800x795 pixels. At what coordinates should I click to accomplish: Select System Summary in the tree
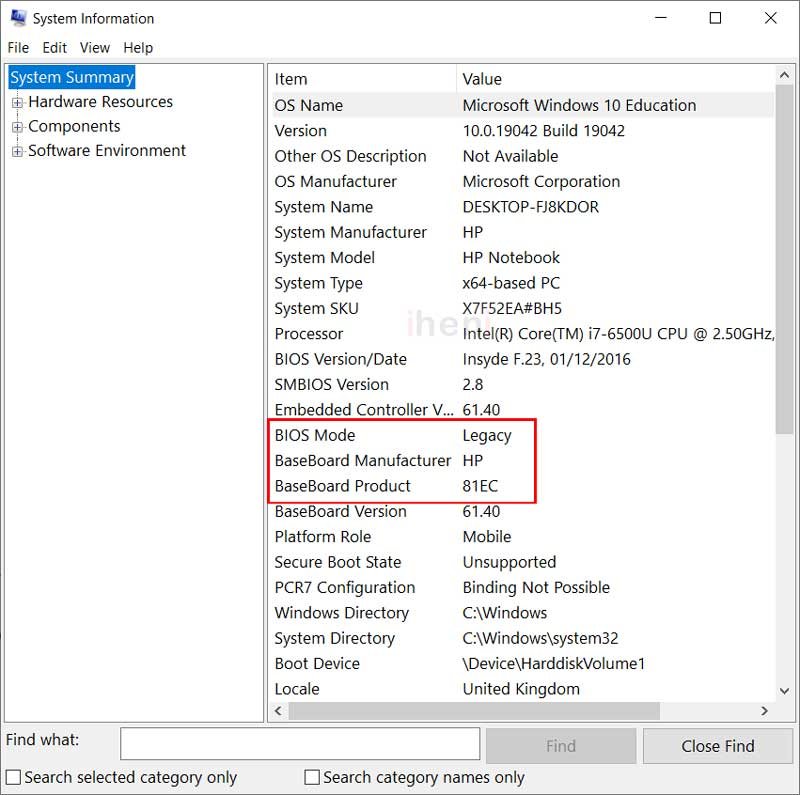[x=72, y=77]
